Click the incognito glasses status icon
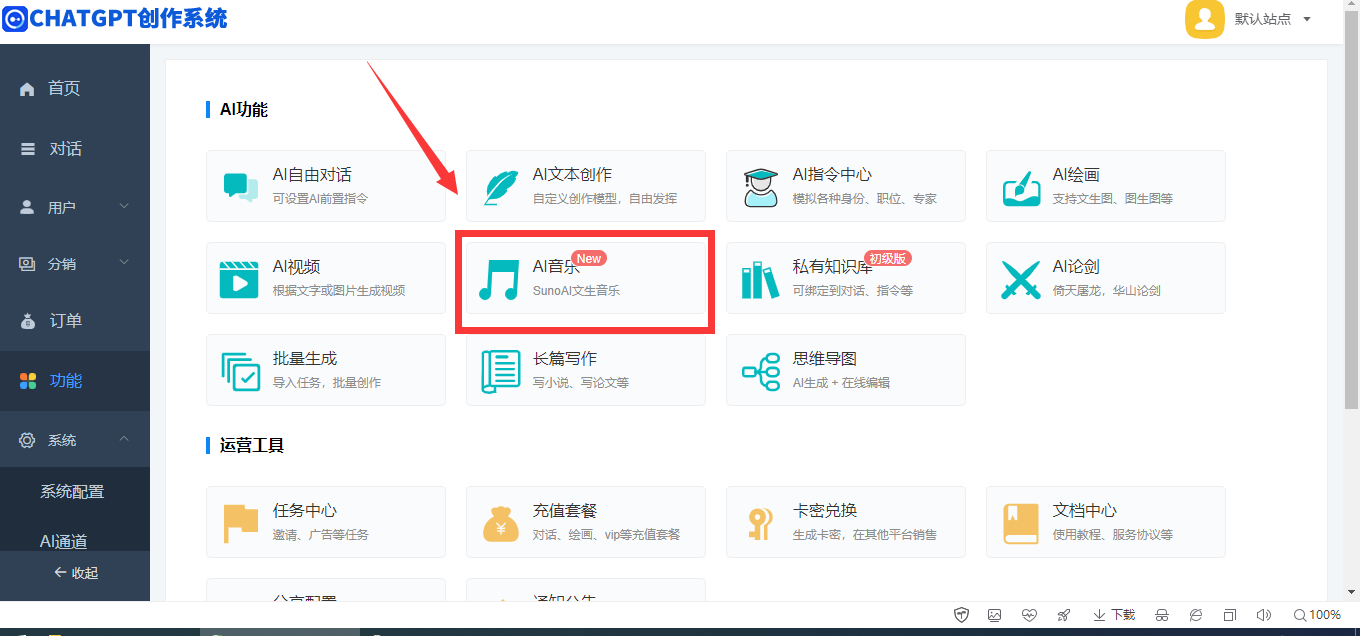Image resolution: width=1360 pixels, height=636 pixels. [x=1162, y=615]
